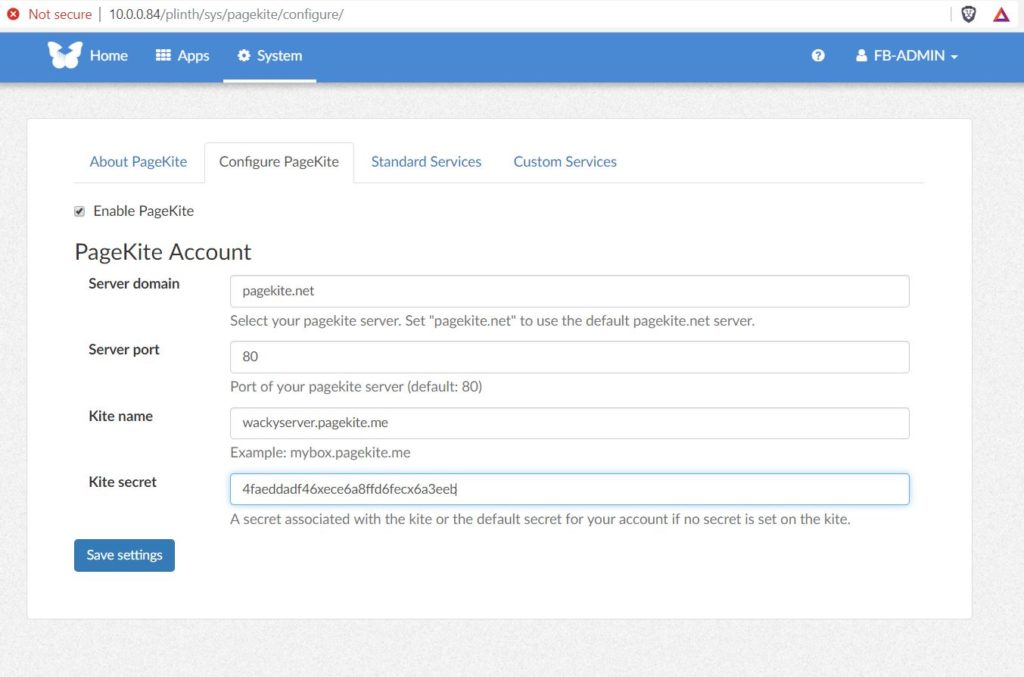Image resolution: width=1024 pixels, height=677 pixels.
Task: Click the Enable PageKite label text
Action: 144,211
